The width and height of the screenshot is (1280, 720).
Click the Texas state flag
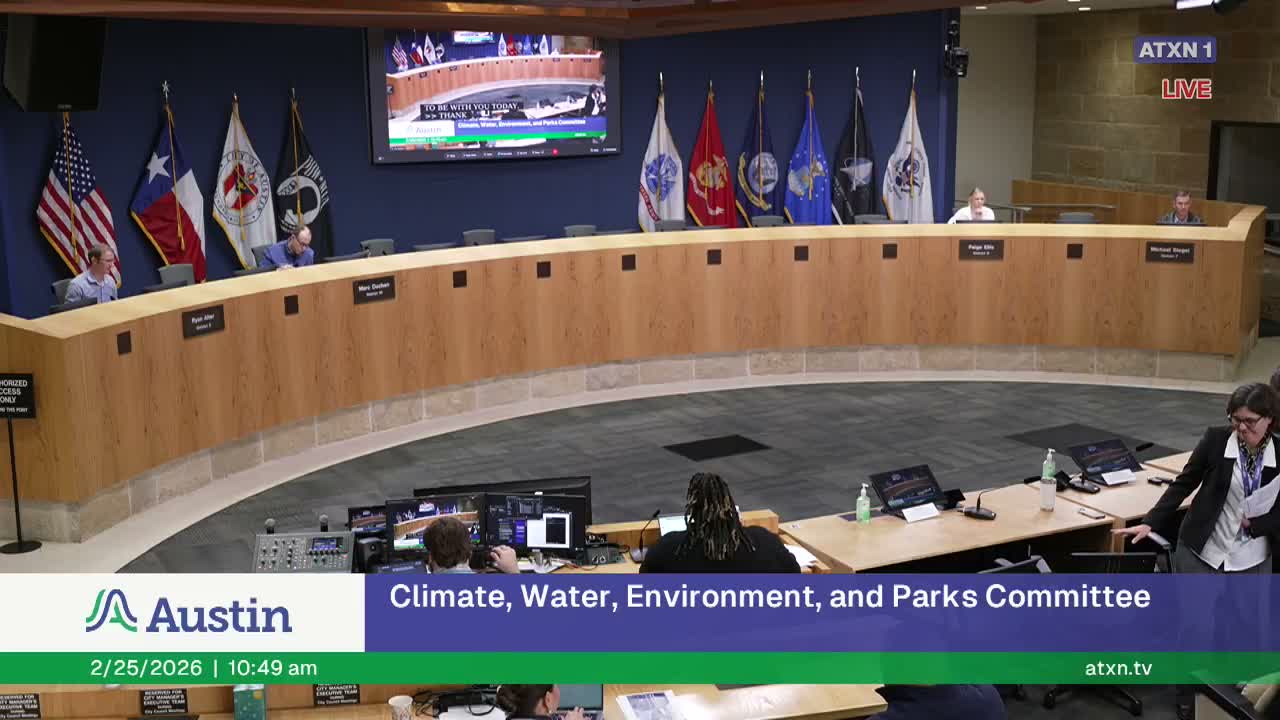coord(168,198)
